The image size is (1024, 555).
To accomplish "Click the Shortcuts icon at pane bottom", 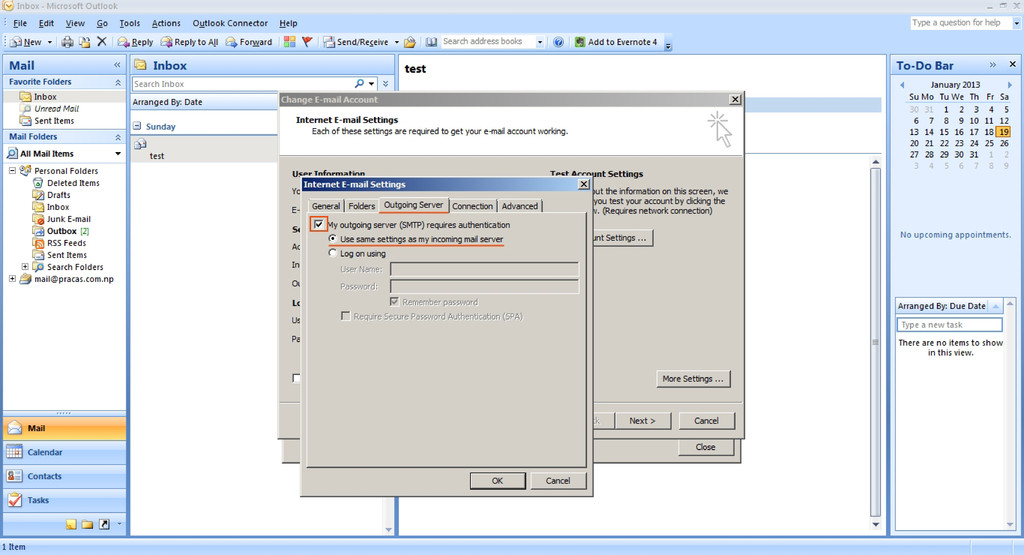I will [x=104, y=524].
